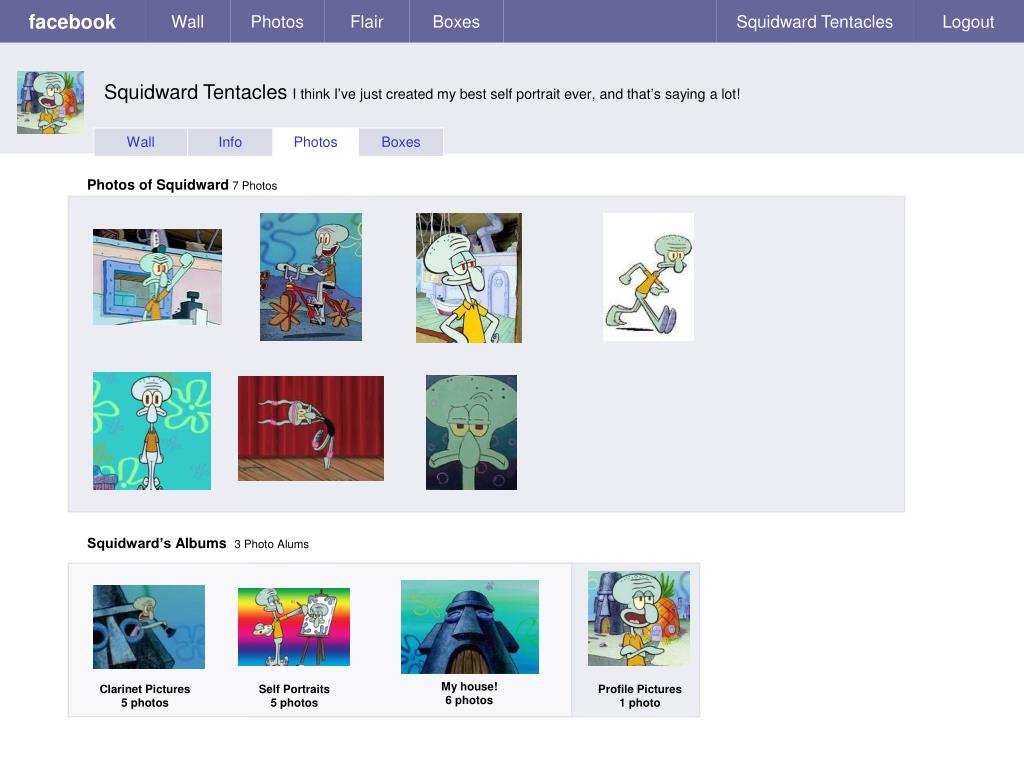This screenshot has width=1024, height=768.
Task: Click the Clarinet Pictures album title
Action: tap(145, 689)
